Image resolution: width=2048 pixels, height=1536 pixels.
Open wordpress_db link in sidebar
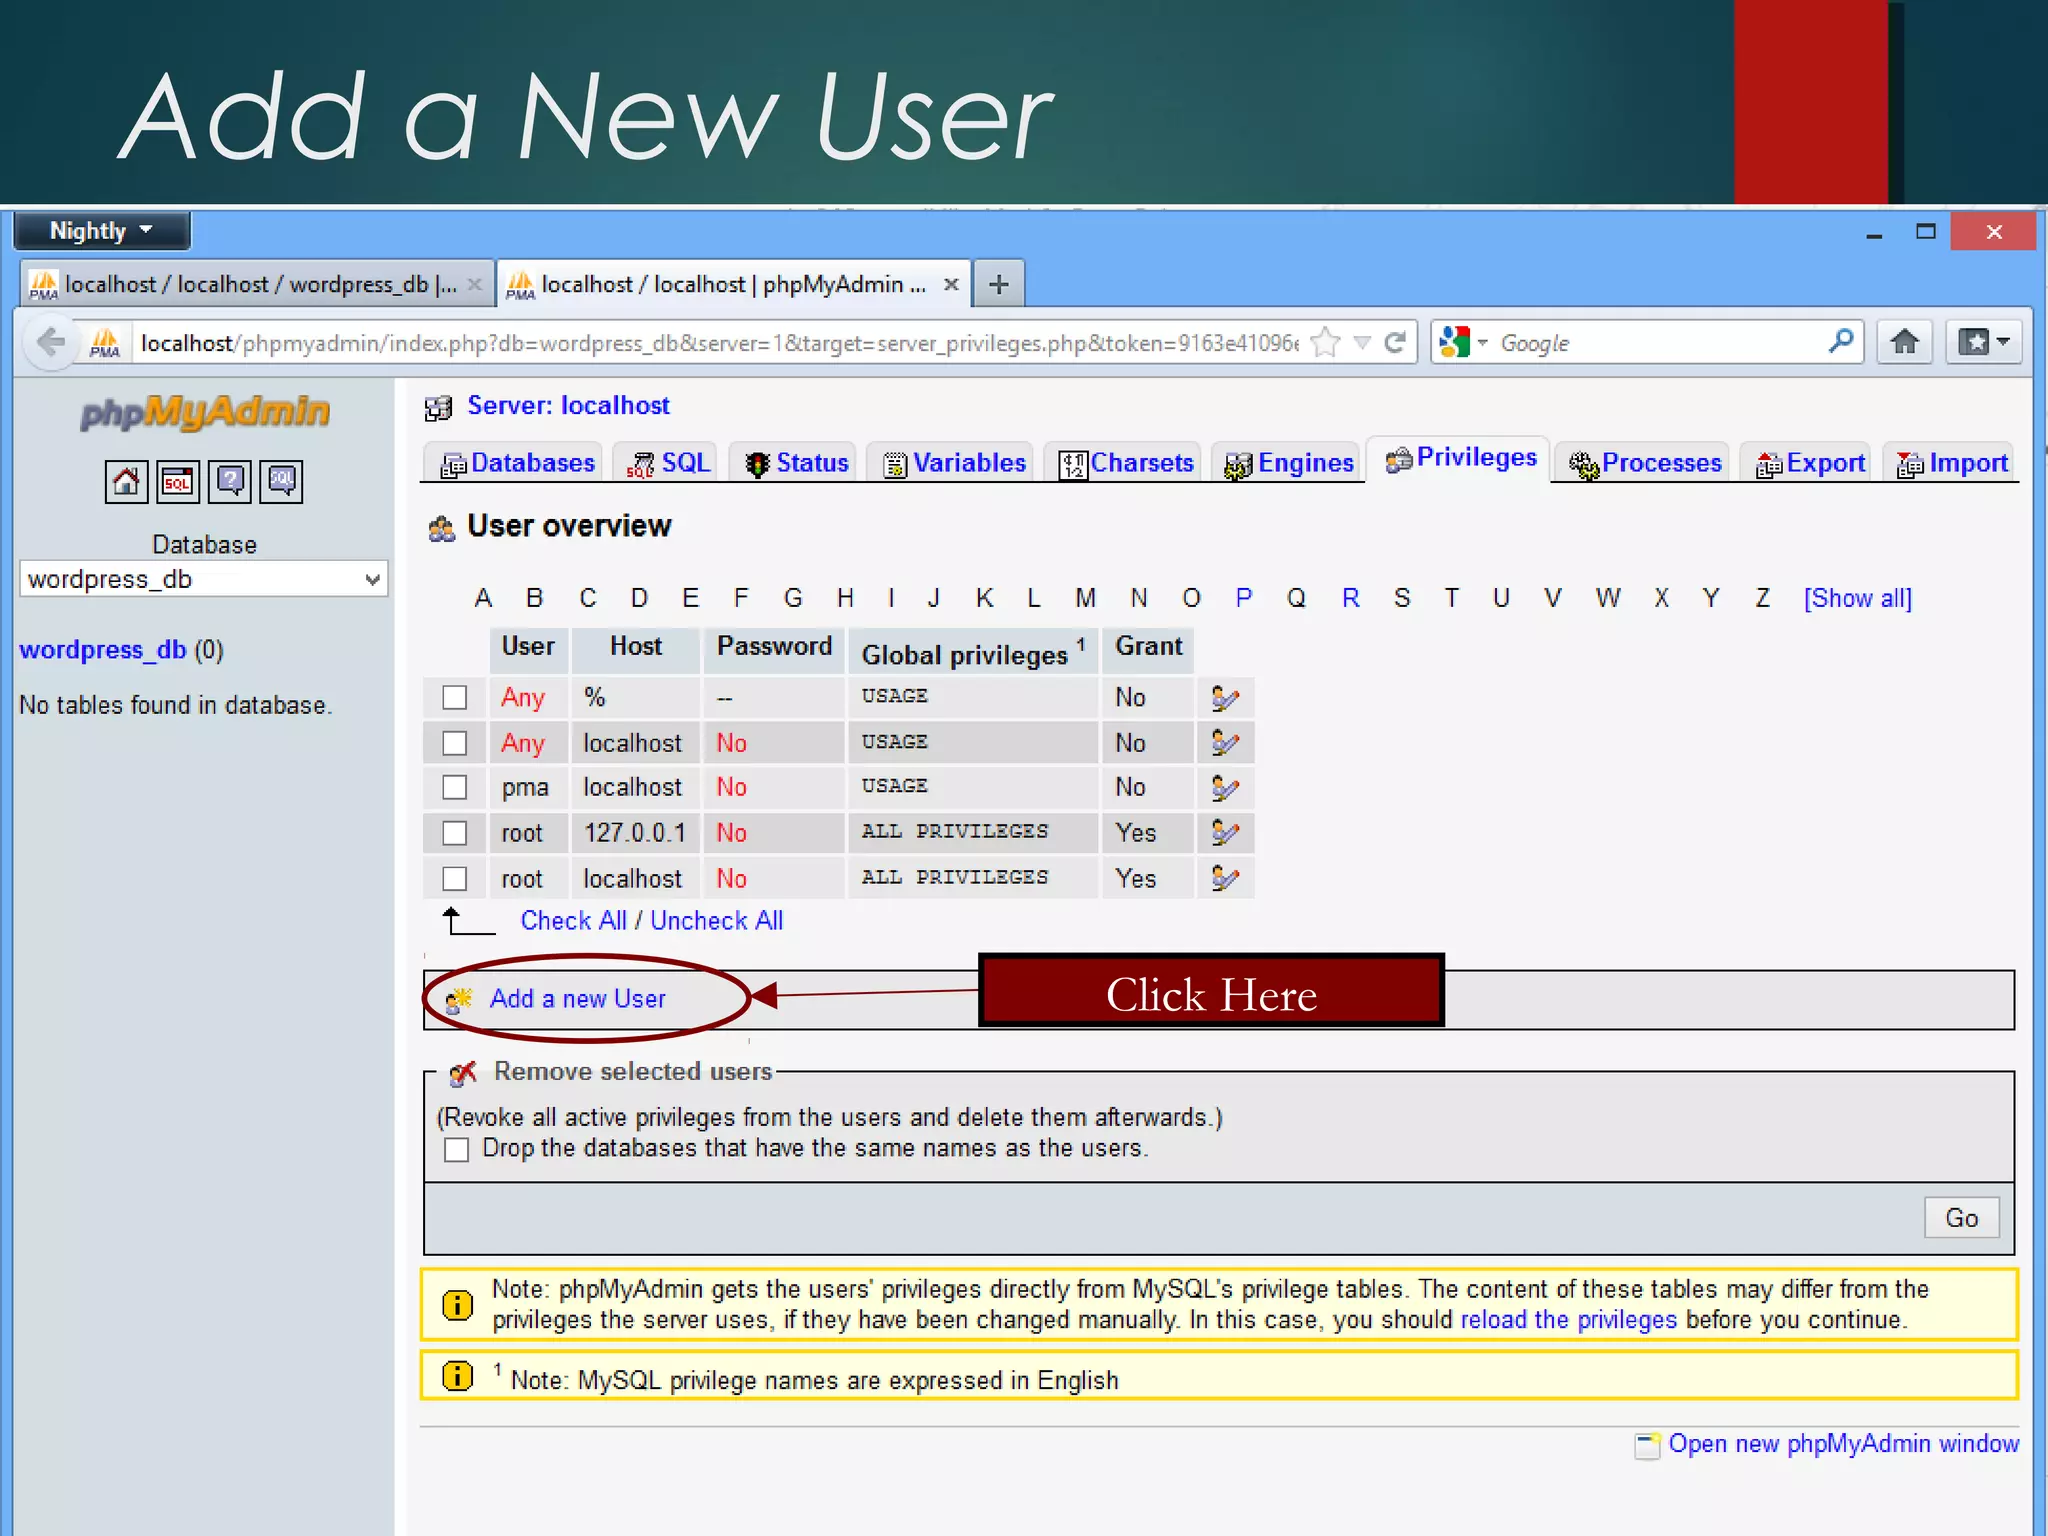click(103, 650)
